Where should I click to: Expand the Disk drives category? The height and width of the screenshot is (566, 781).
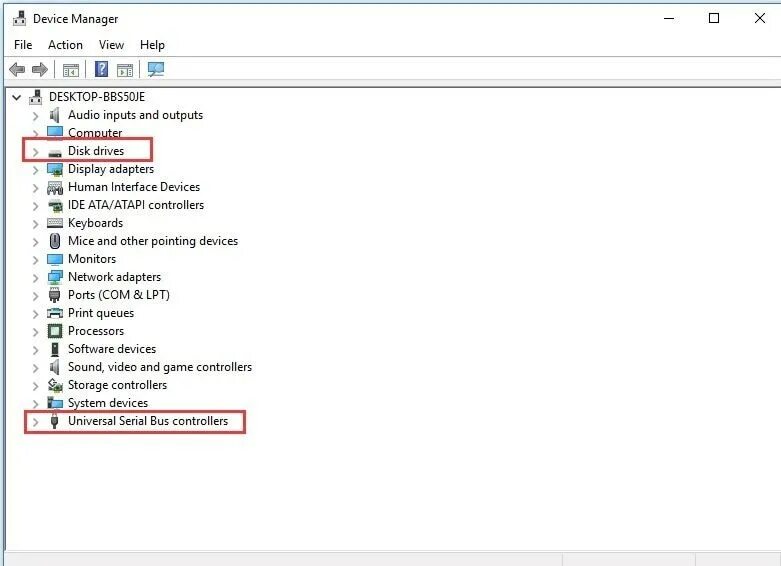tap(35, 152)
